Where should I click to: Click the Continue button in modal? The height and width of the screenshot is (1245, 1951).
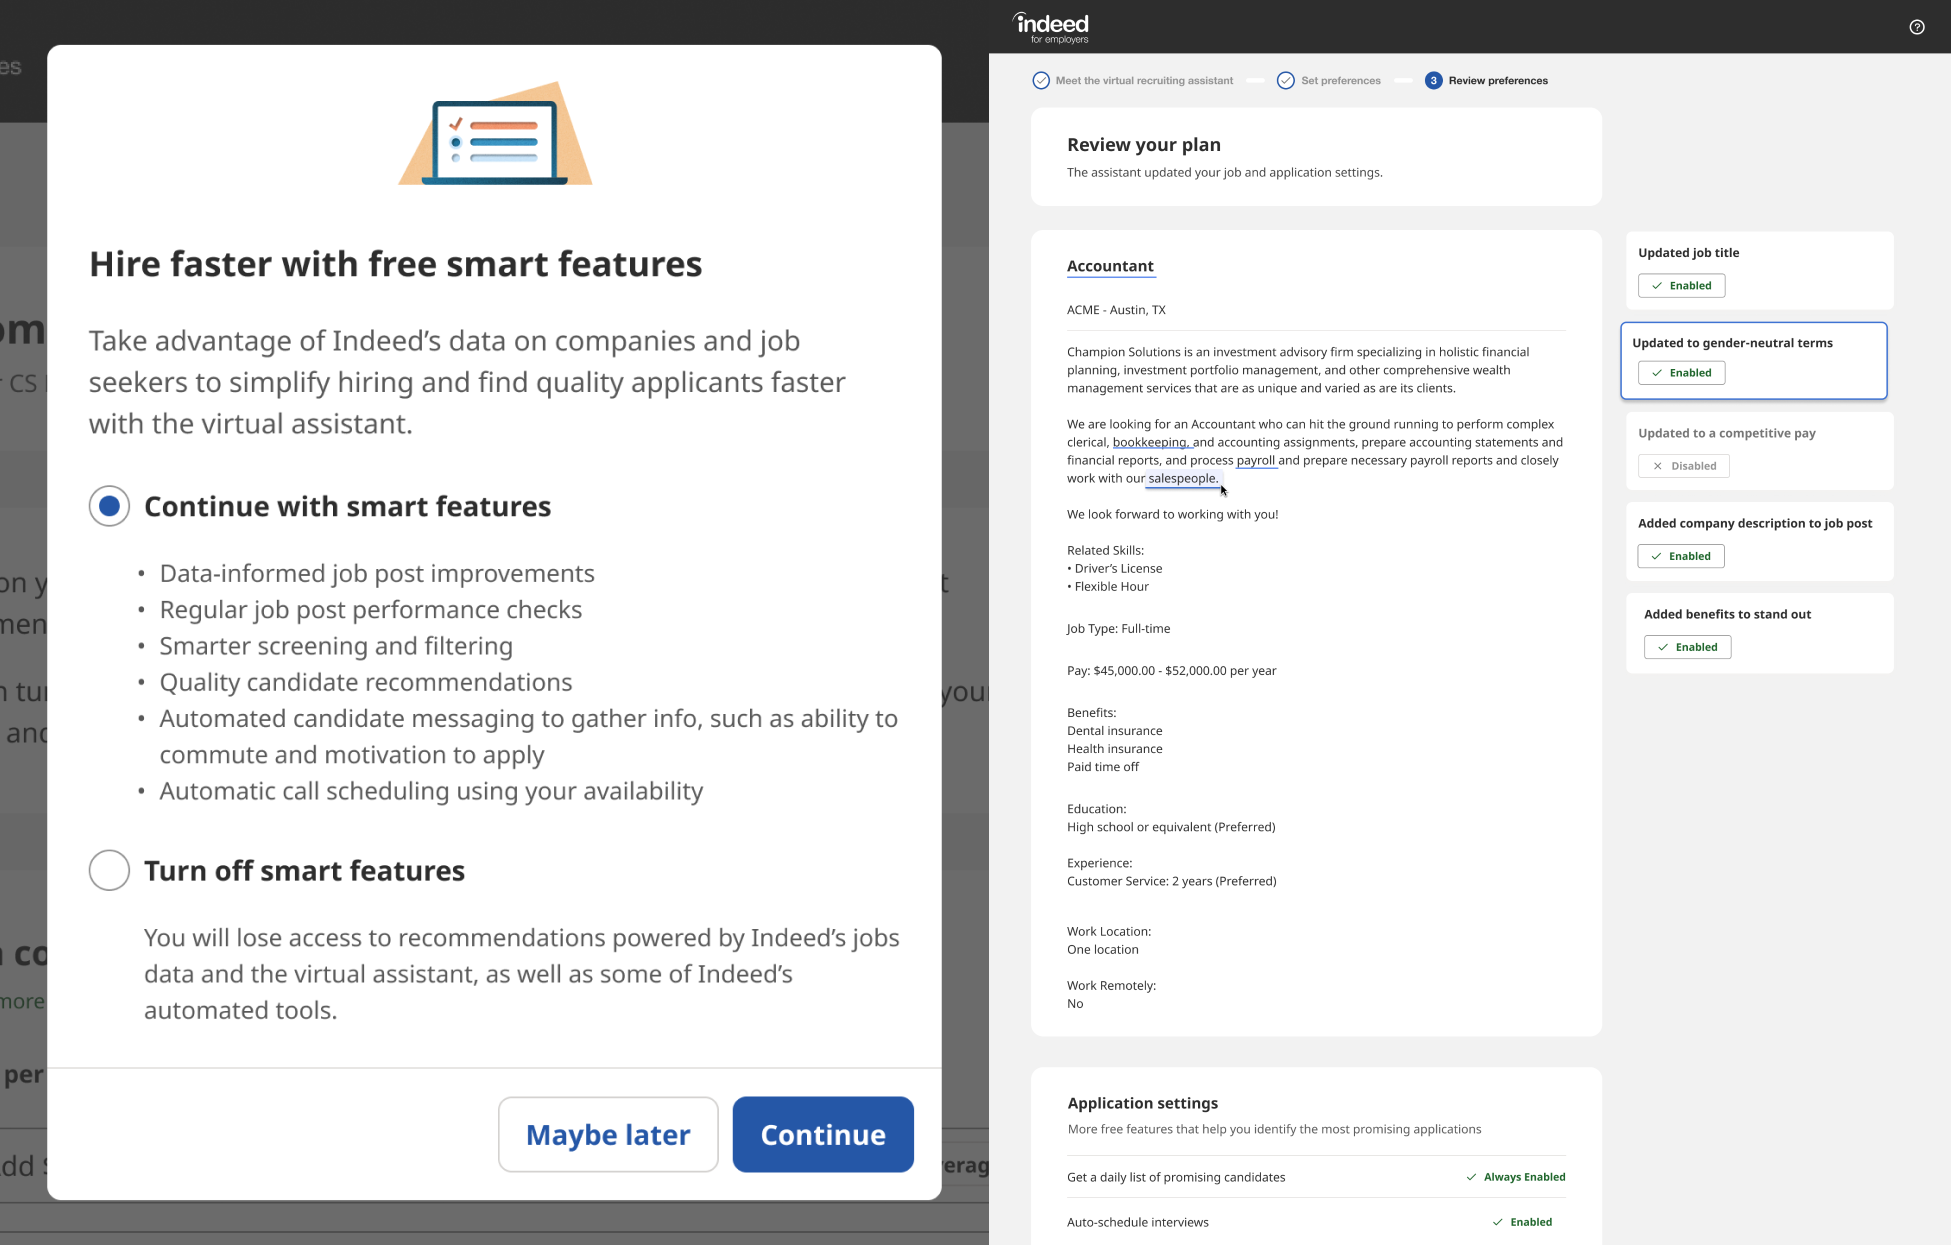[823, 1133]
